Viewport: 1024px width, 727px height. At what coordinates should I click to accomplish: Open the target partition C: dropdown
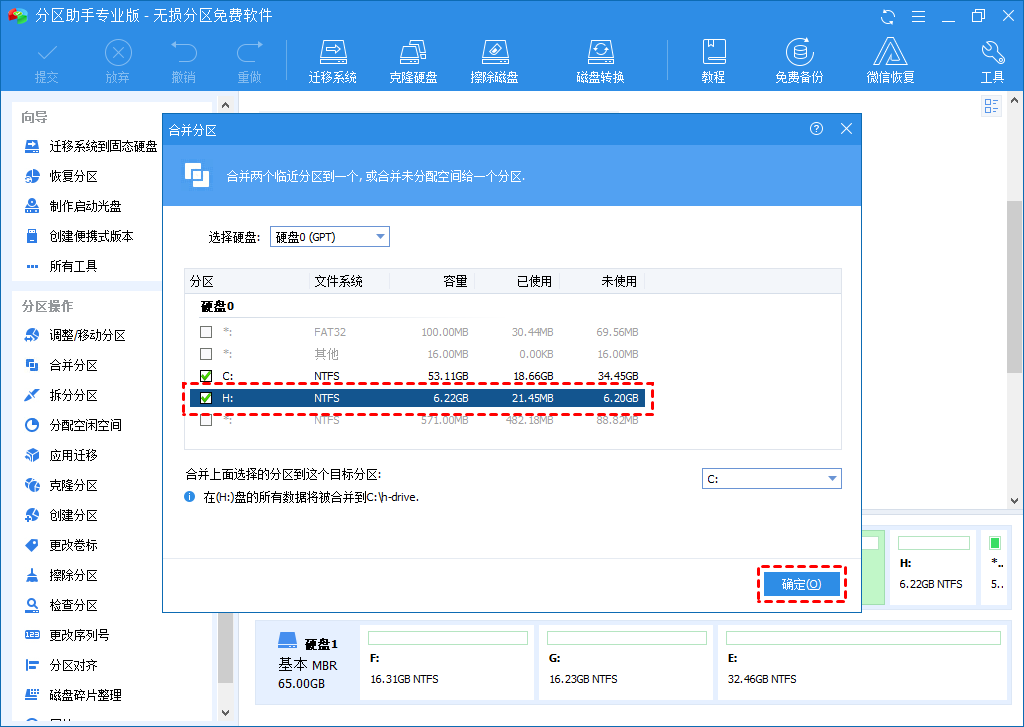pos(771,478)
